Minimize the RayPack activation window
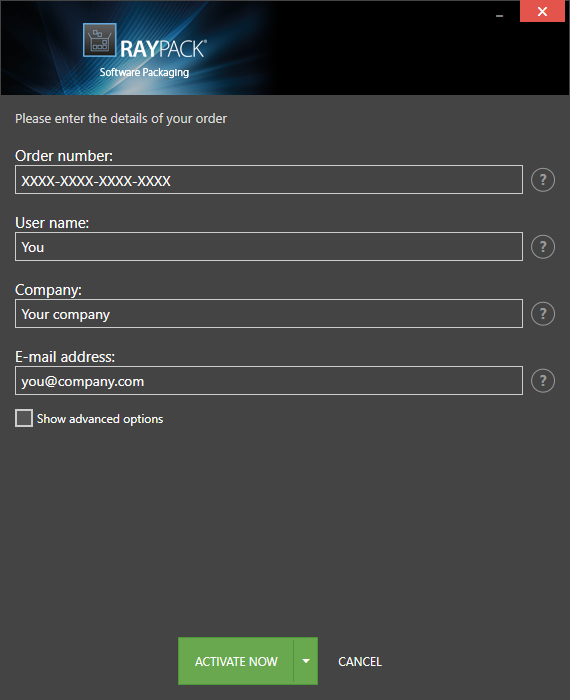570x700 pixels. pos(499,15)
